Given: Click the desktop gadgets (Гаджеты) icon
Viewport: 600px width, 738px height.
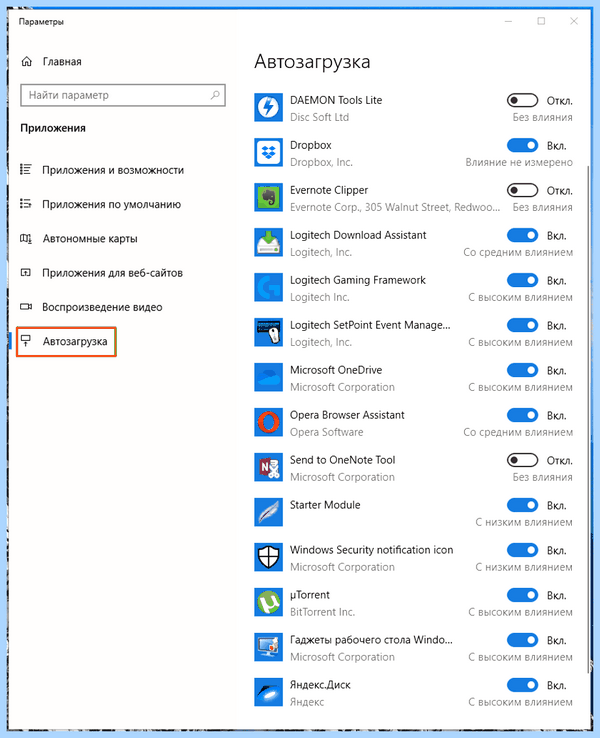Looking at the screenshot, I should tap(268, 647).
